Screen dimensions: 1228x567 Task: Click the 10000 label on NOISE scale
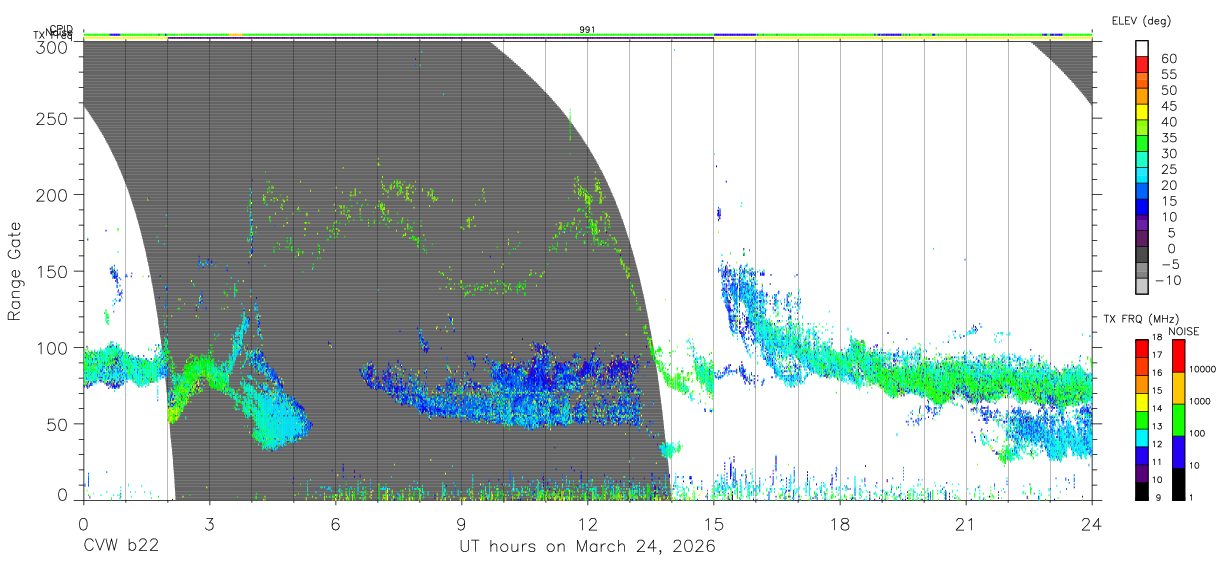pos(1203,370)
